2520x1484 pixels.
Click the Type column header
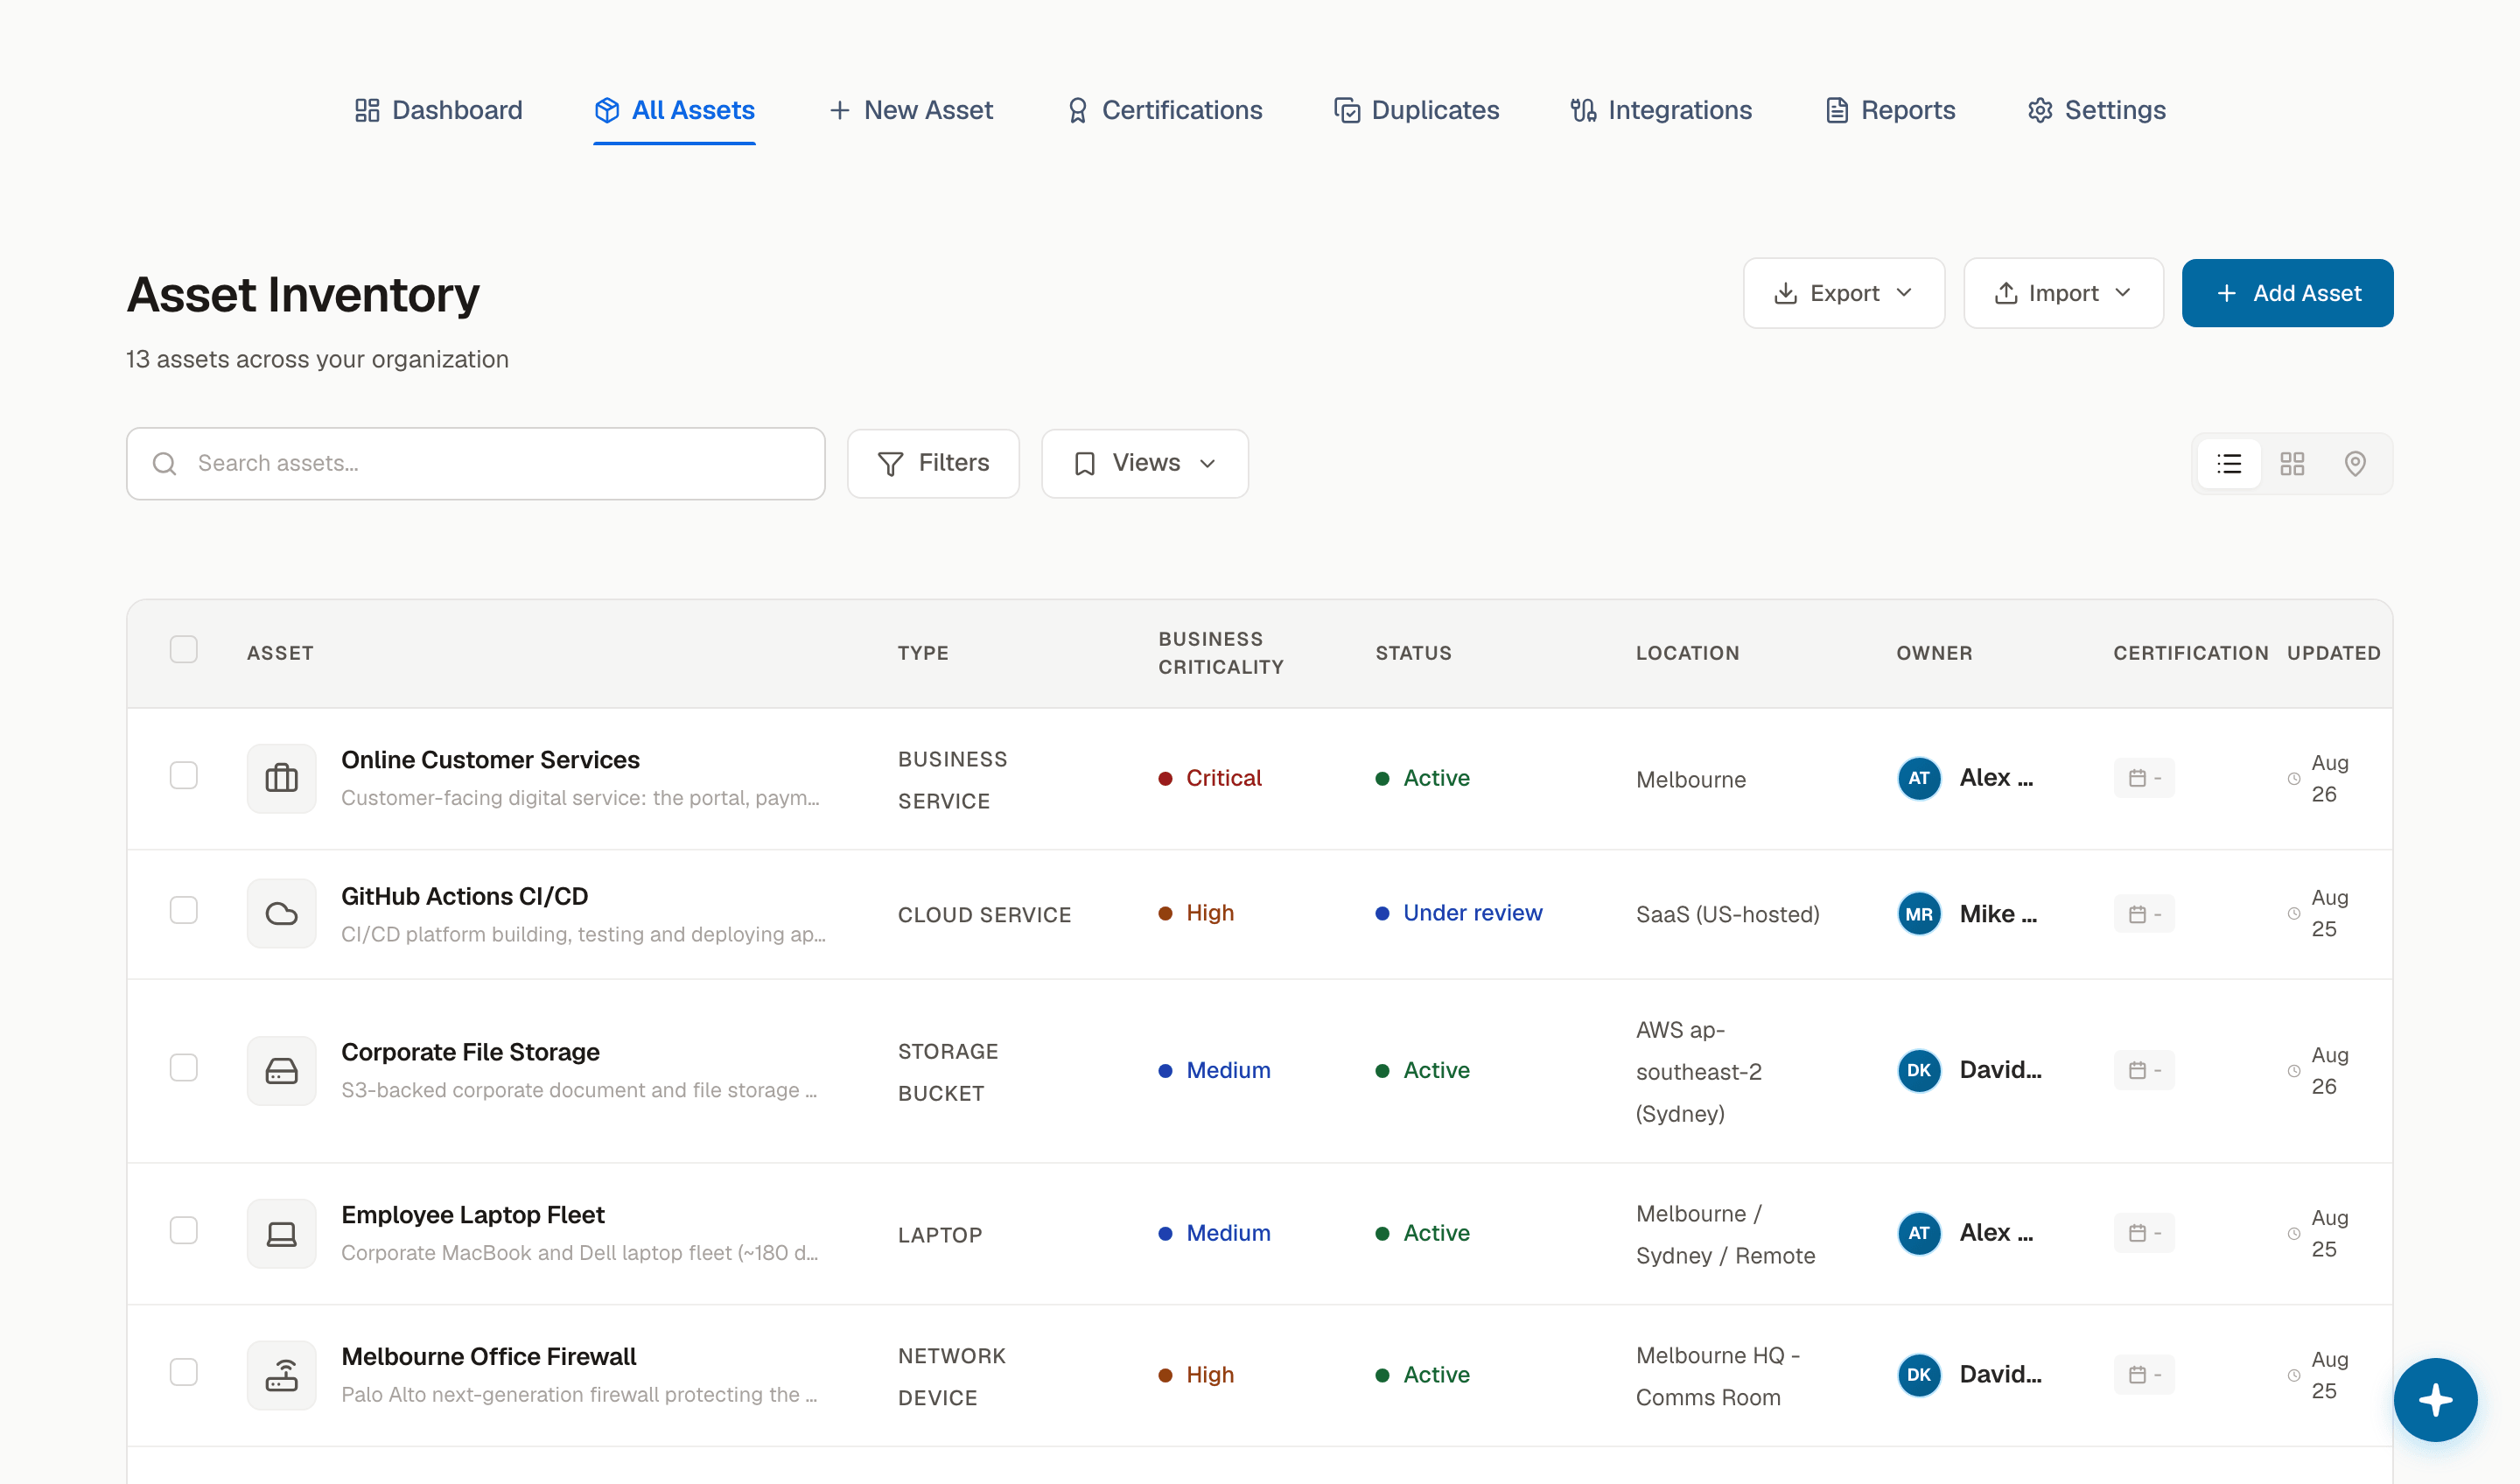[923, 654]
